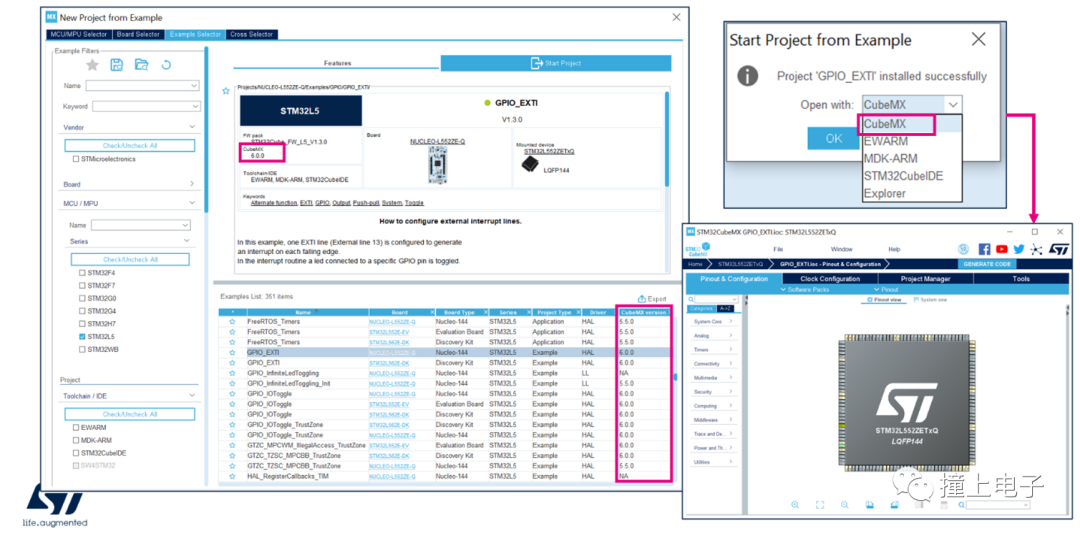Click OK in Start Project dialog

click(833, 138)
